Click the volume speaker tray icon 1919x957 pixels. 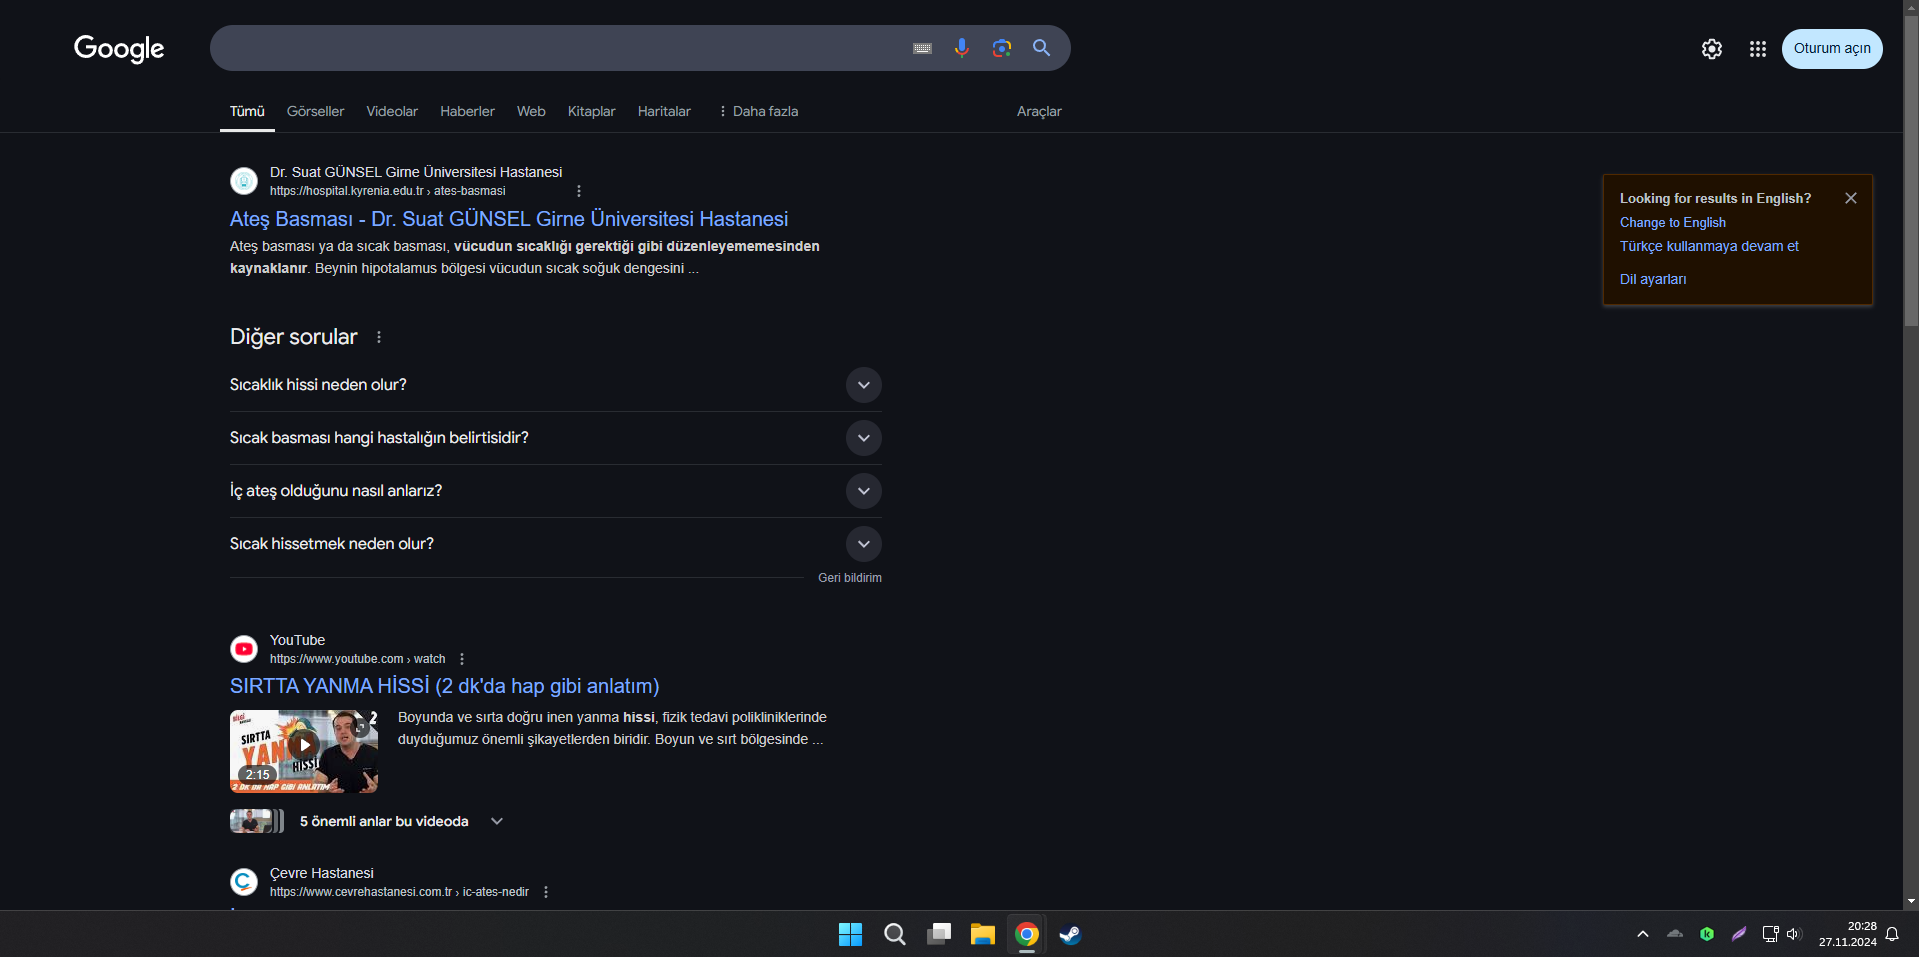pos(1794,934)
